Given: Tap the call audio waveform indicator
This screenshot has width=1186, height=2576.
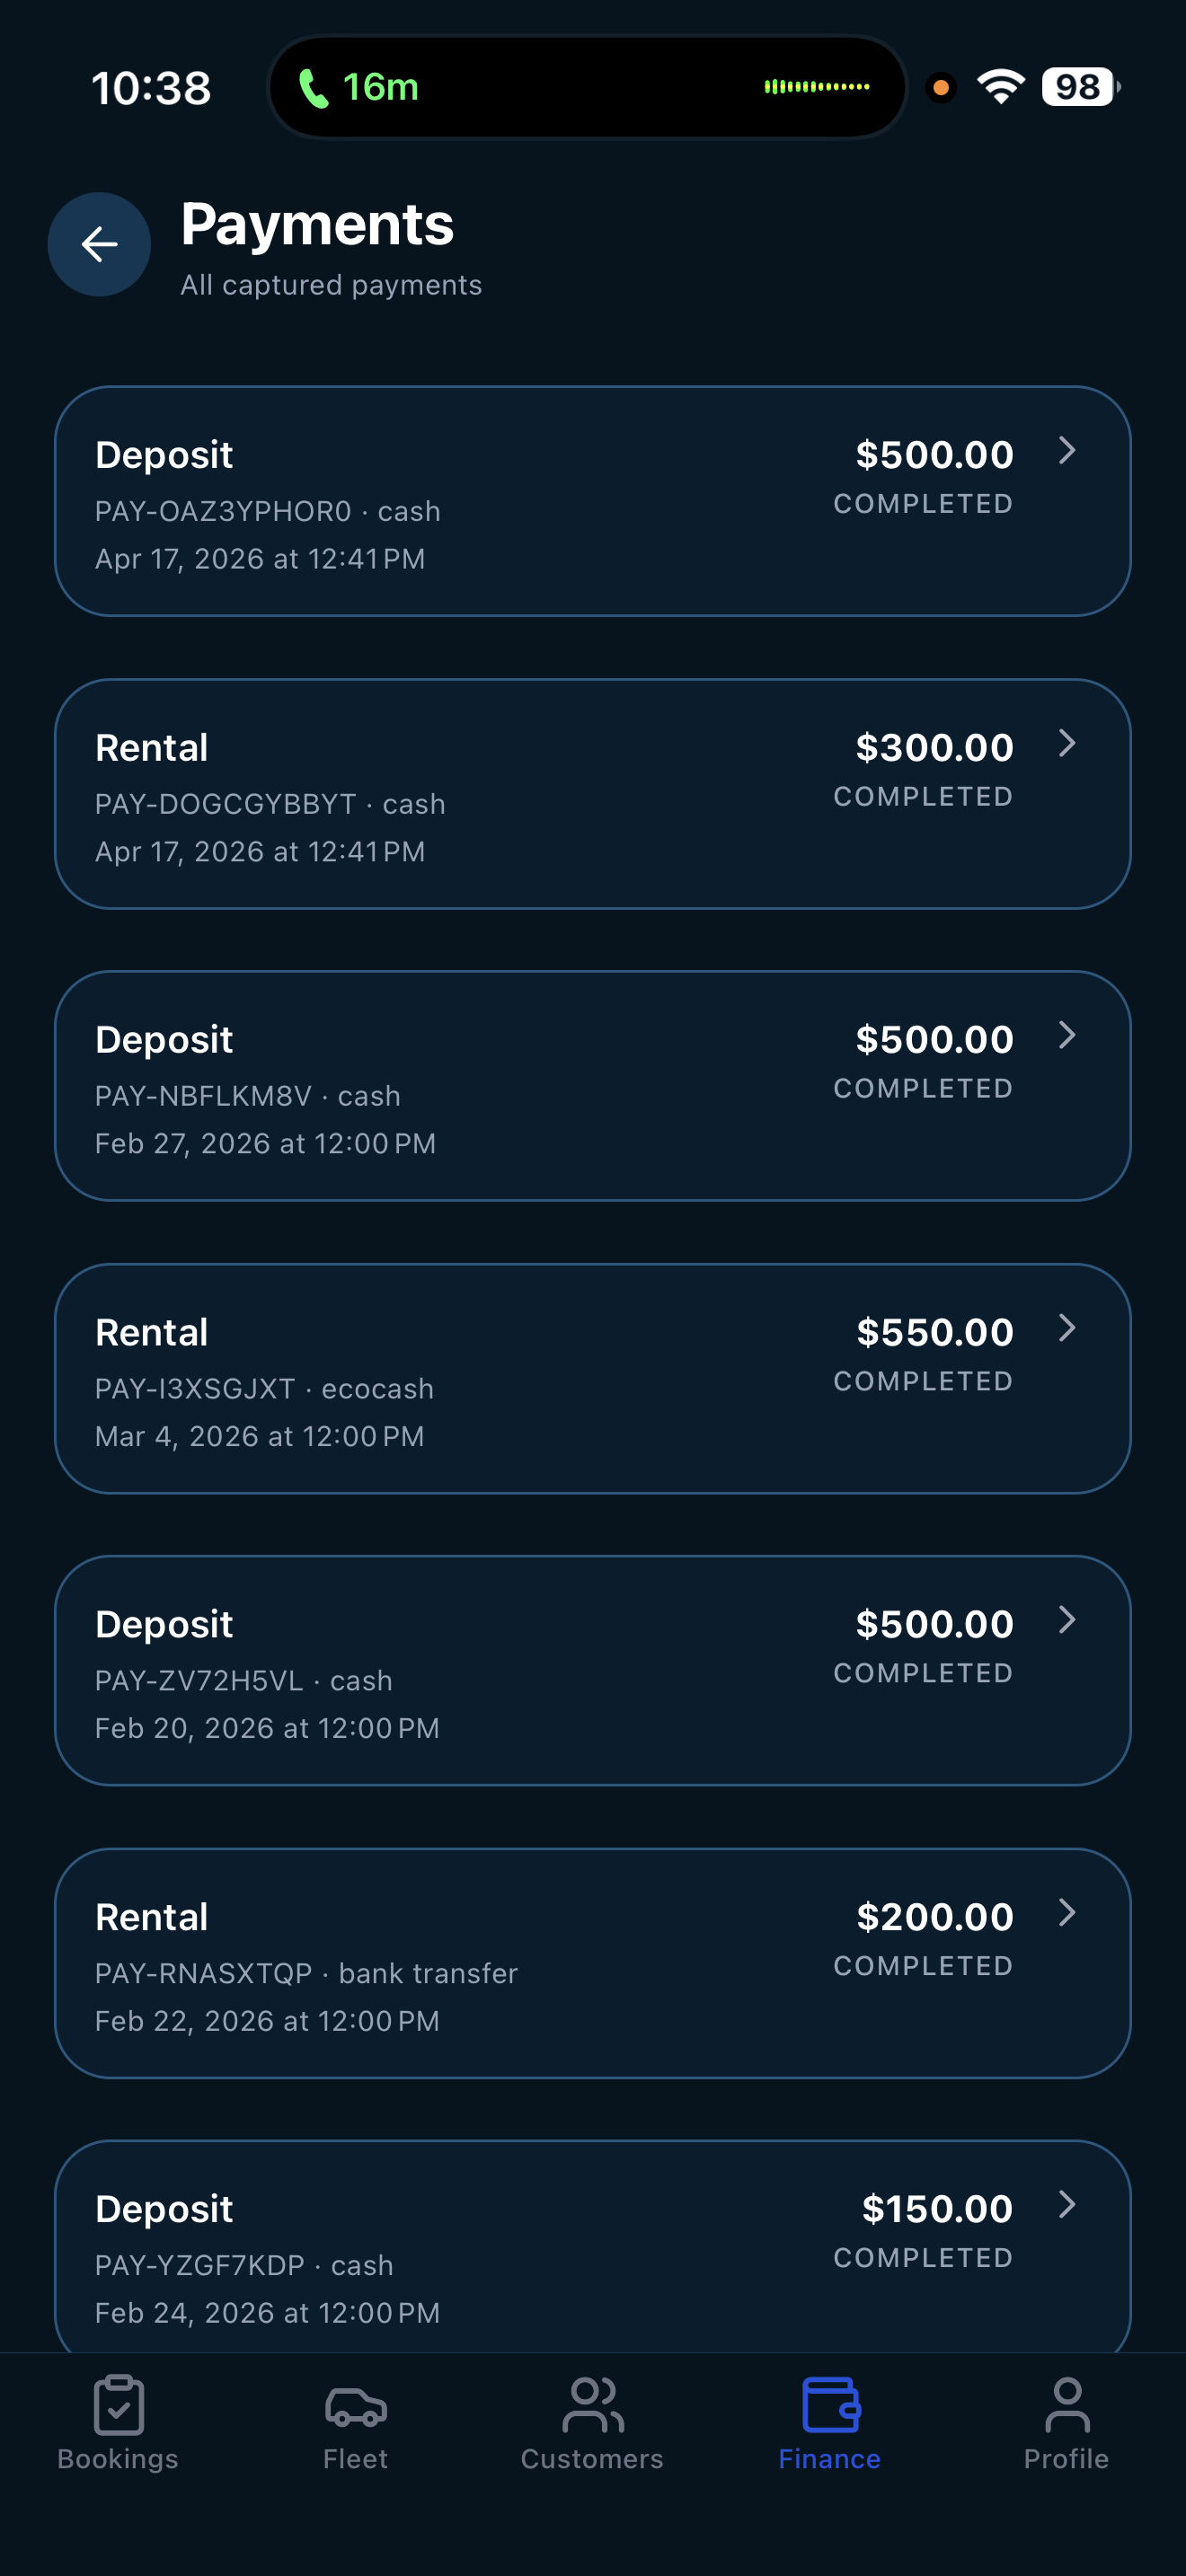Looking at the screenshot, I should point(816,87).
